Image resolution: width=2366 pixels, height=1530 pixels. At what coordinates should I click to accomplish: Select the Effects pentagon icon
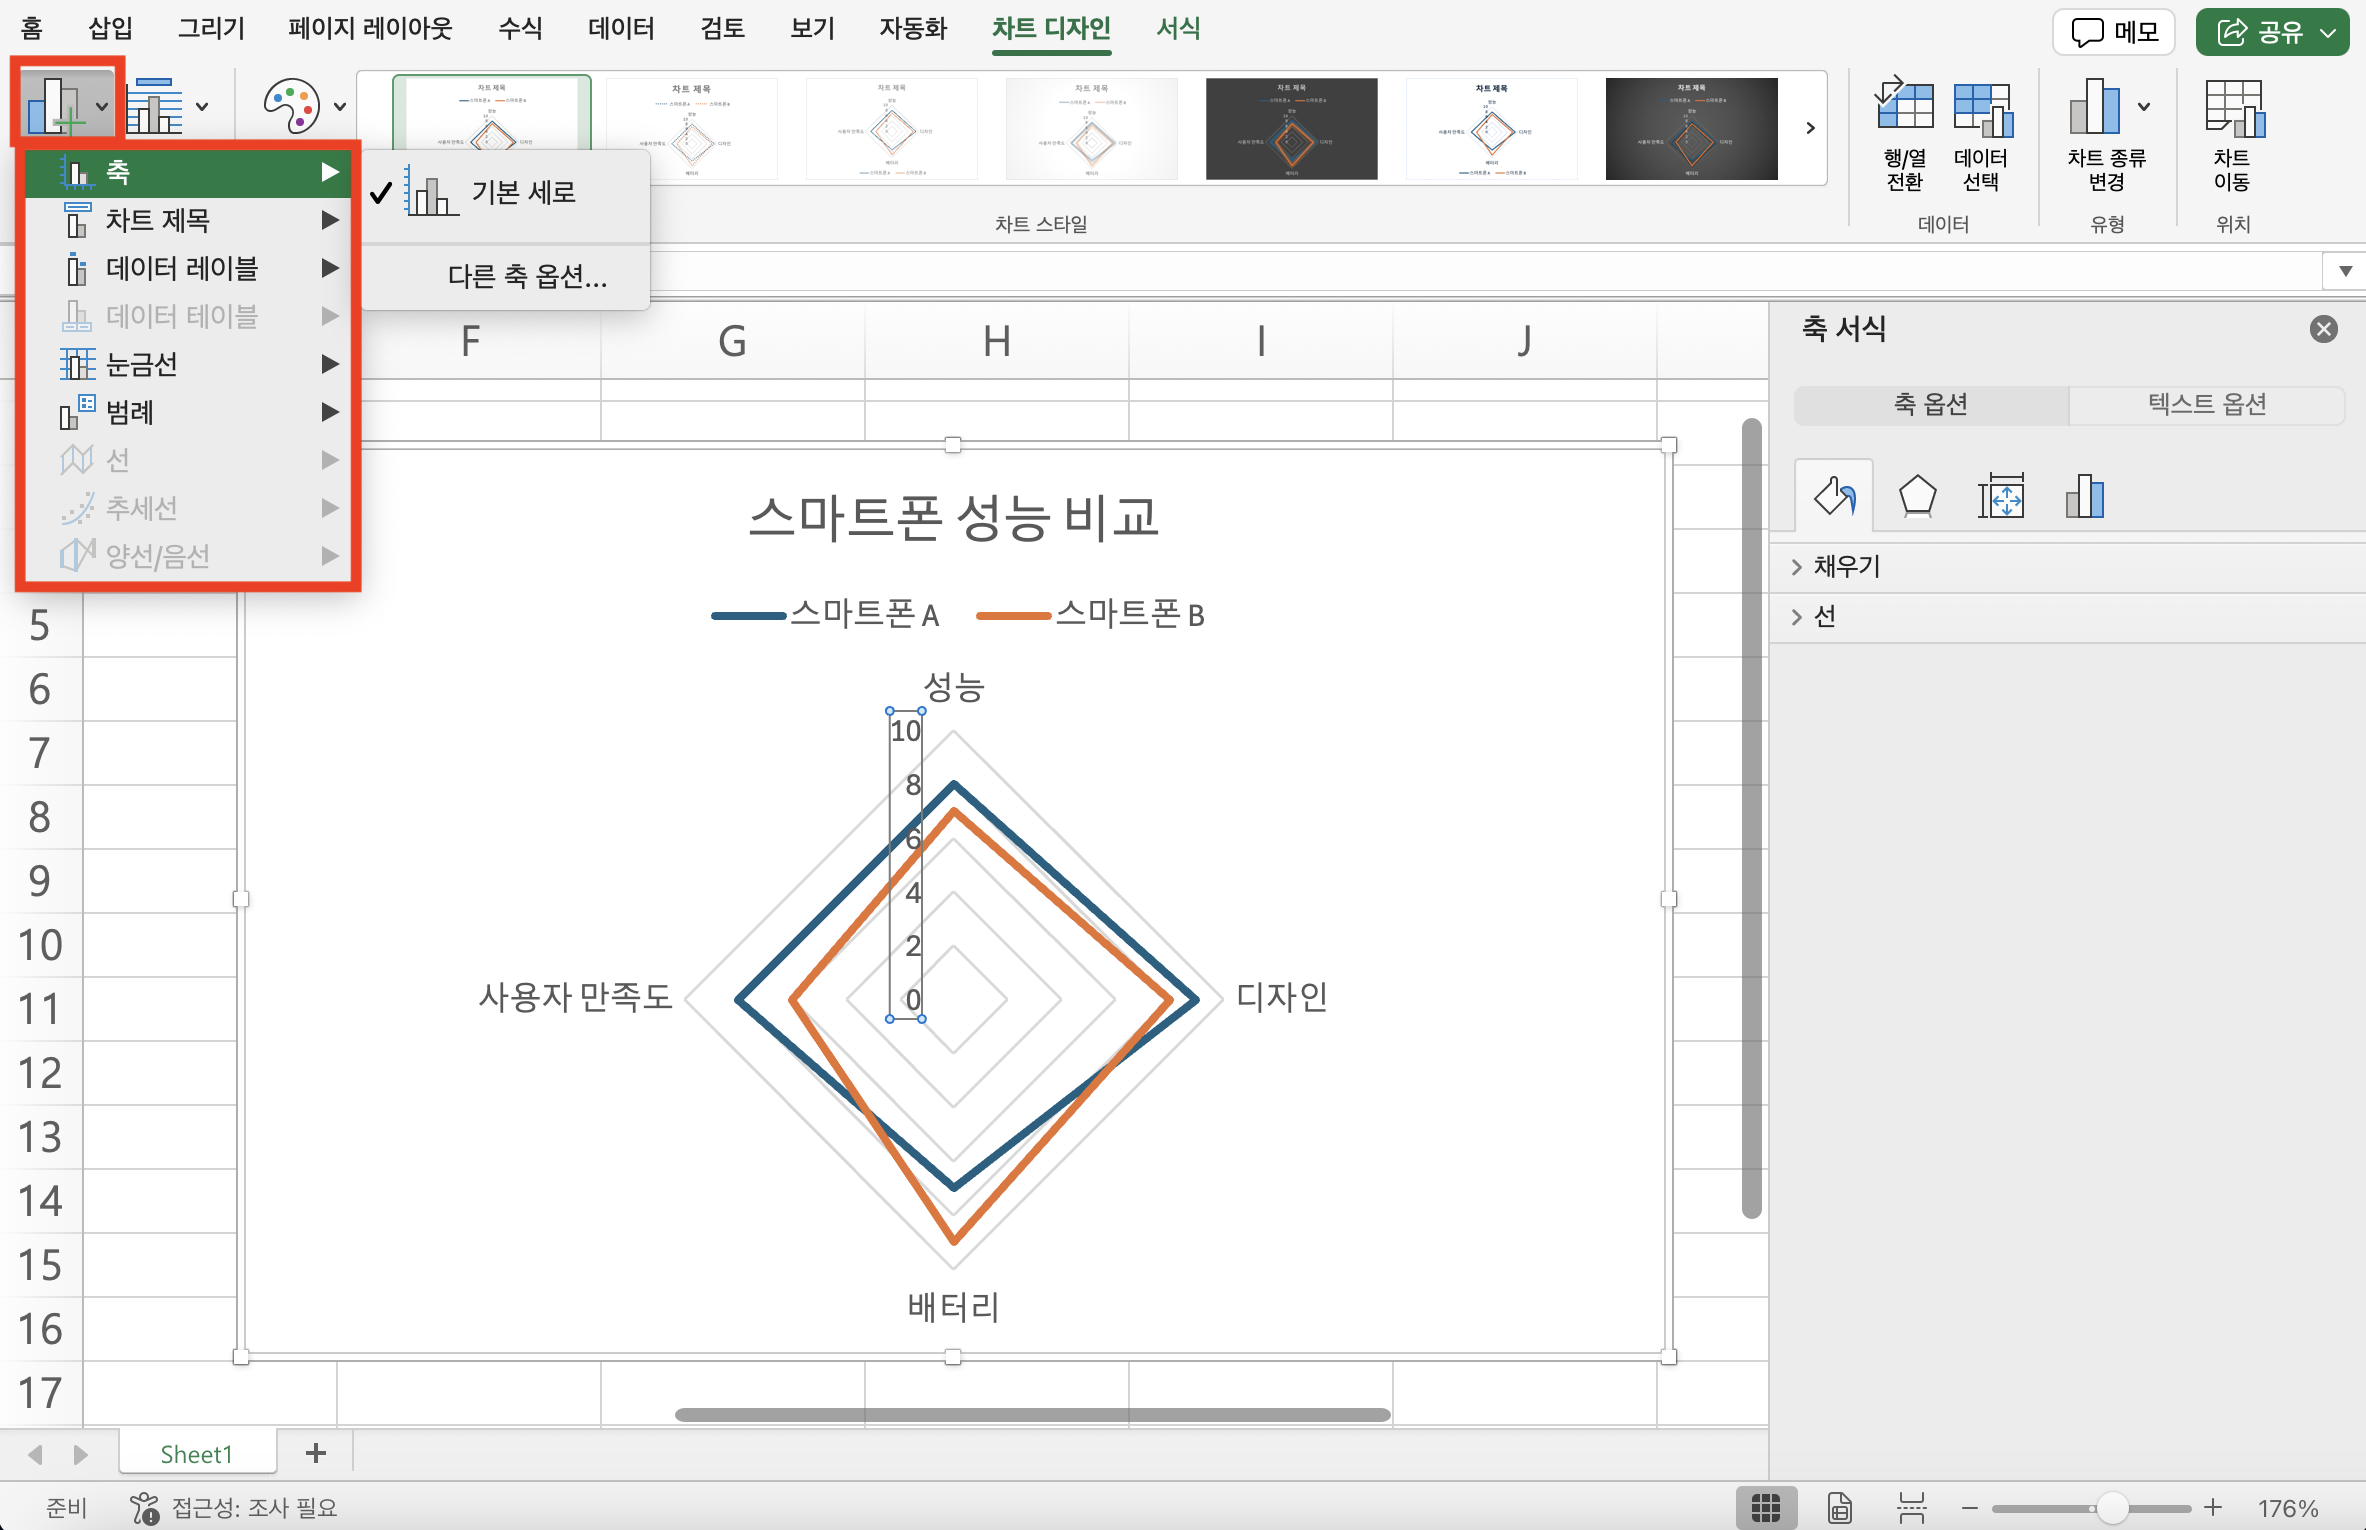coord(1917,496)
